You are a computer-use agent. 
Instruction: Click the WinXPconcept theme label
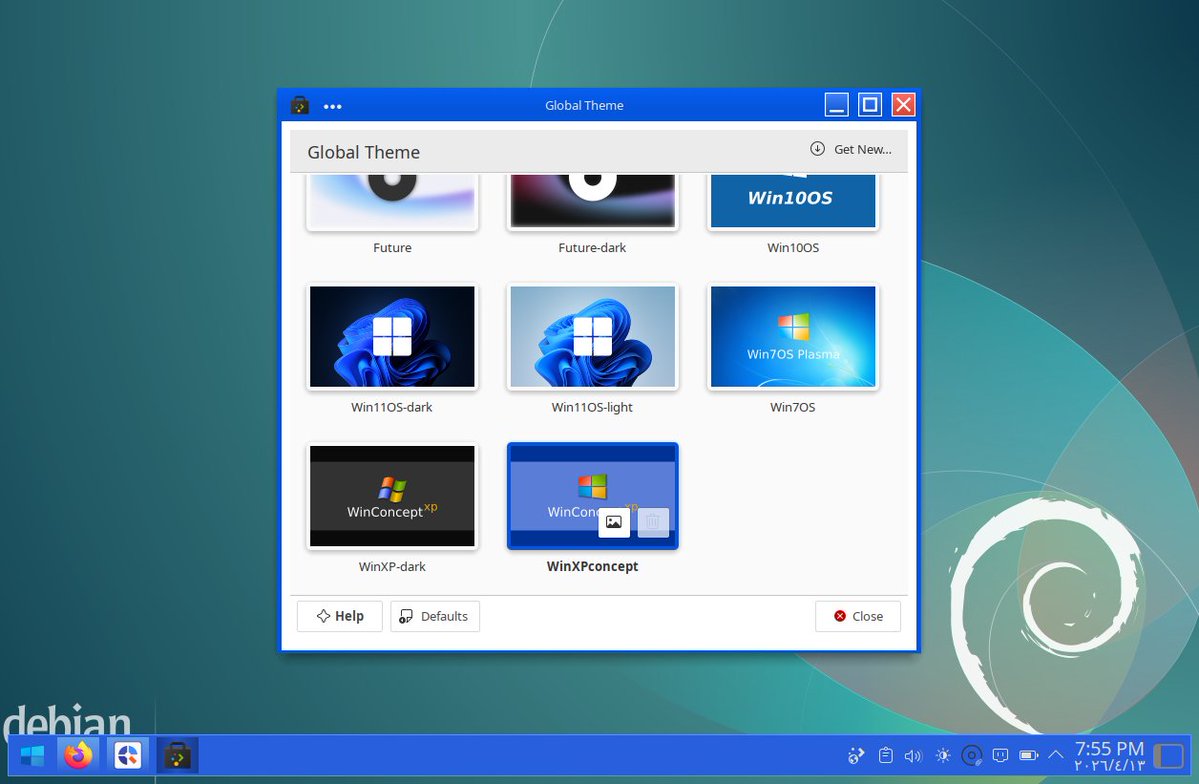593,567
